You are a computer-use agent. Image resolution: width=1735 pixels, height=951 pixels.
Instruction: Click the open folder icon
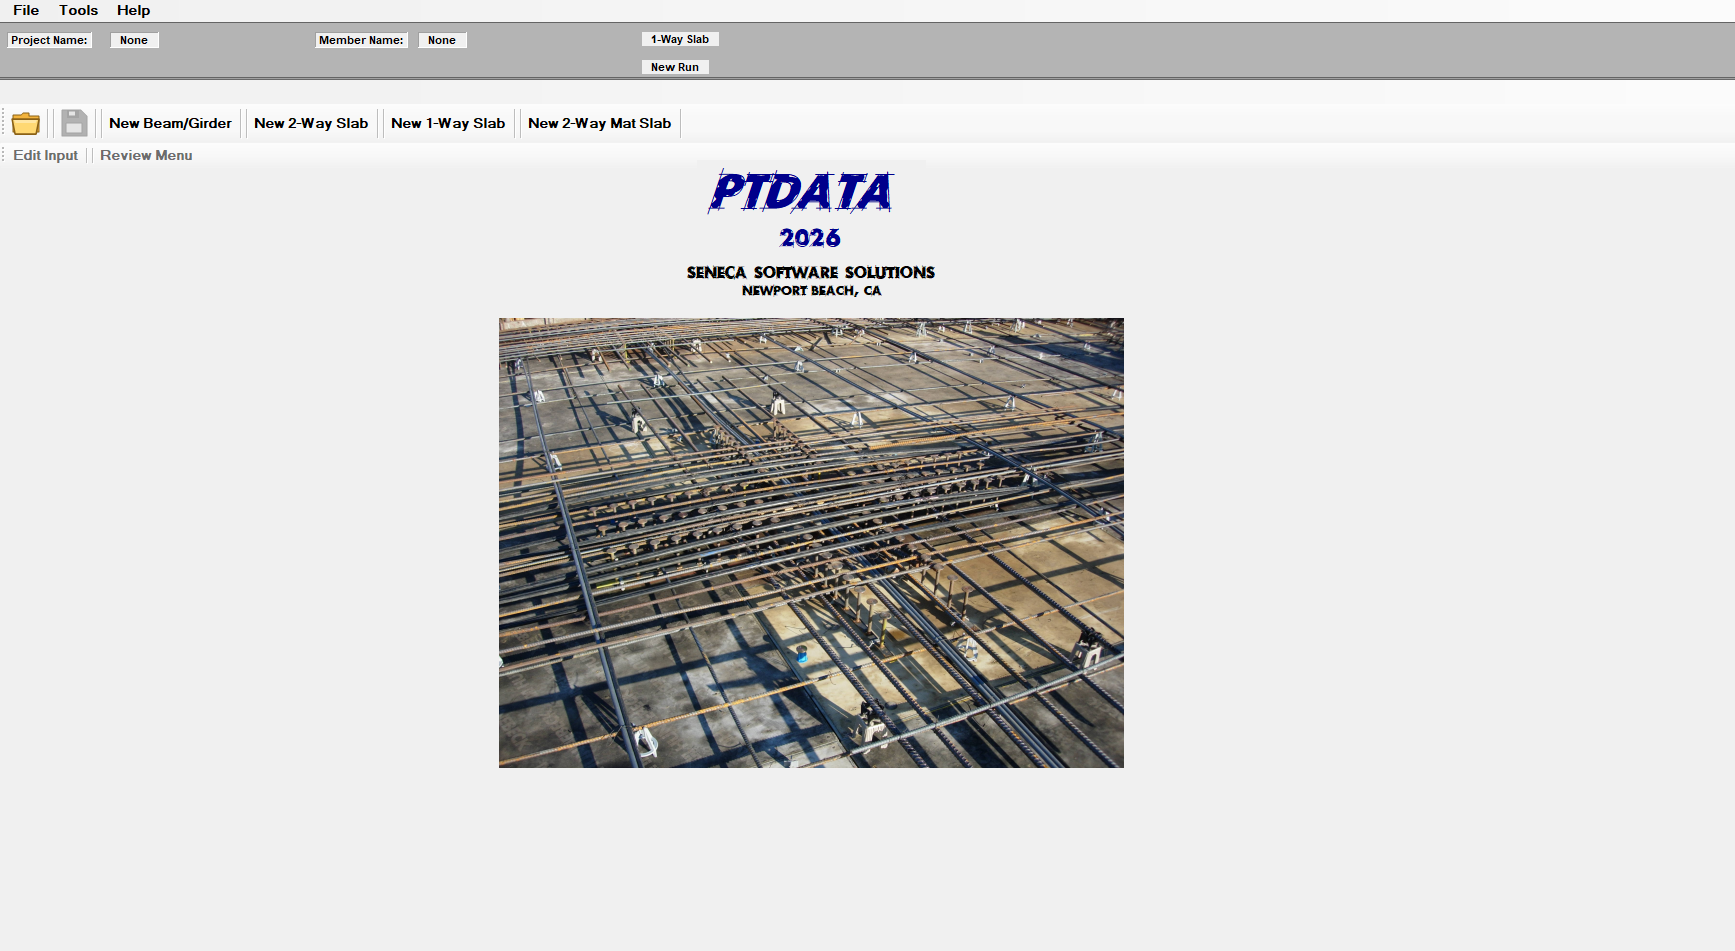coord(26,123)
